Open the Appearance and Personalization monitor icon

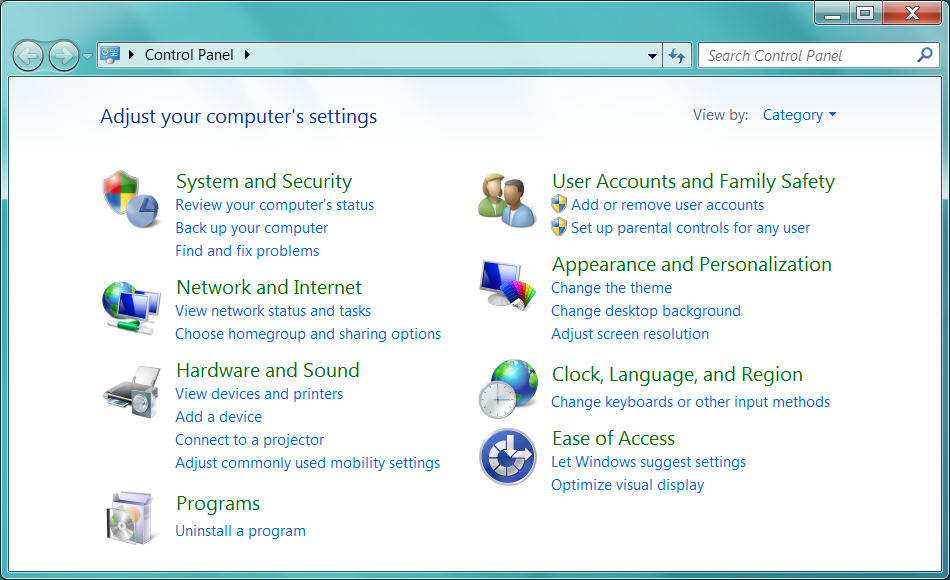[x=507, y=286]
